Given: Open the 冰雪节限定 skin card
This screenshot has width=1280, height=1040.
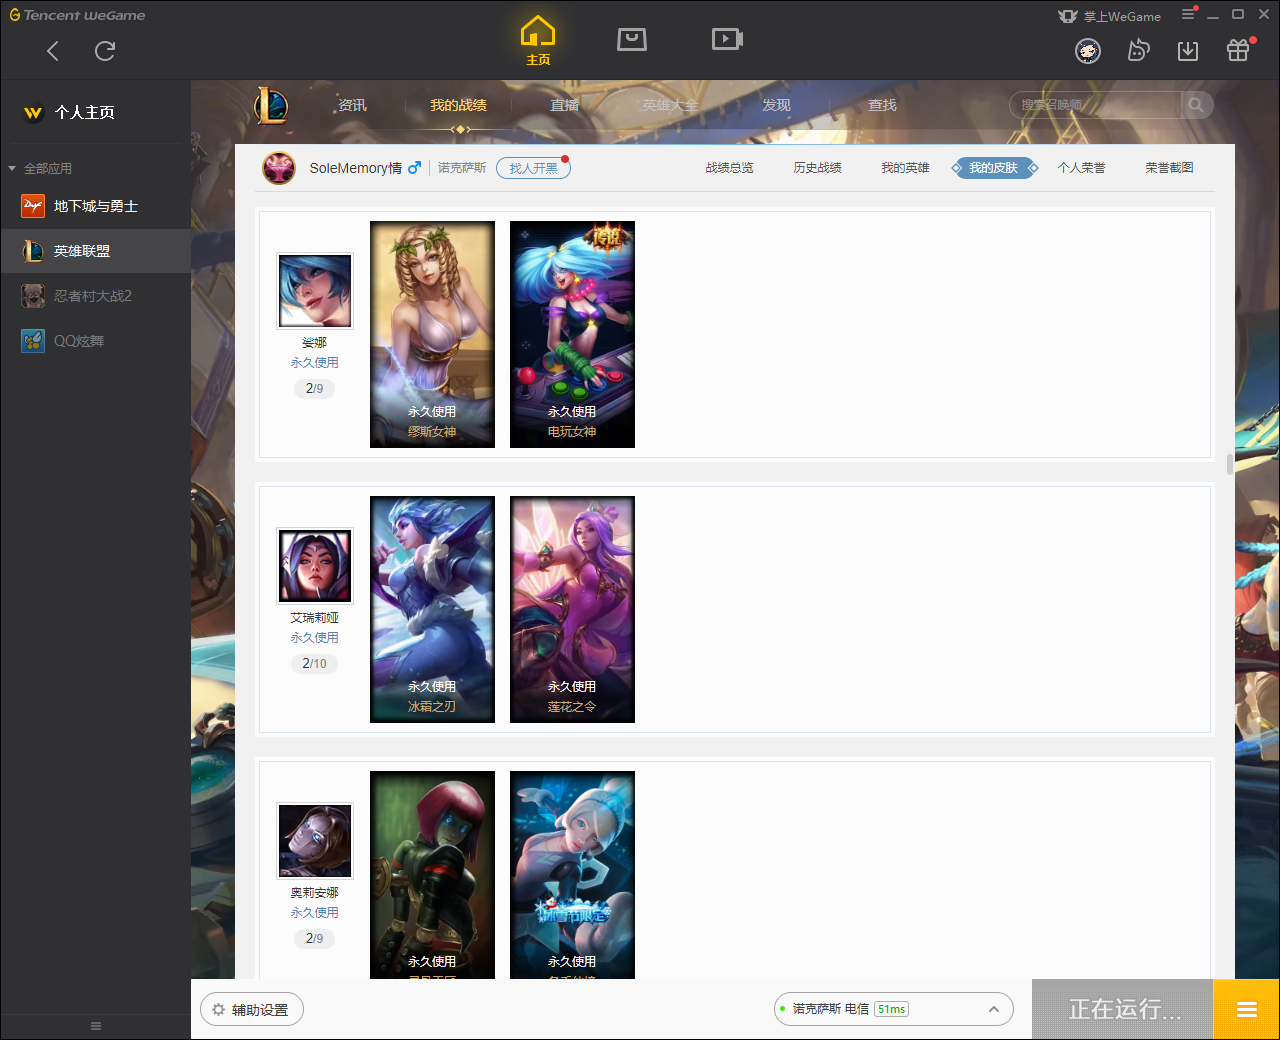Looking at the screenshot, I should pos(572,875).
